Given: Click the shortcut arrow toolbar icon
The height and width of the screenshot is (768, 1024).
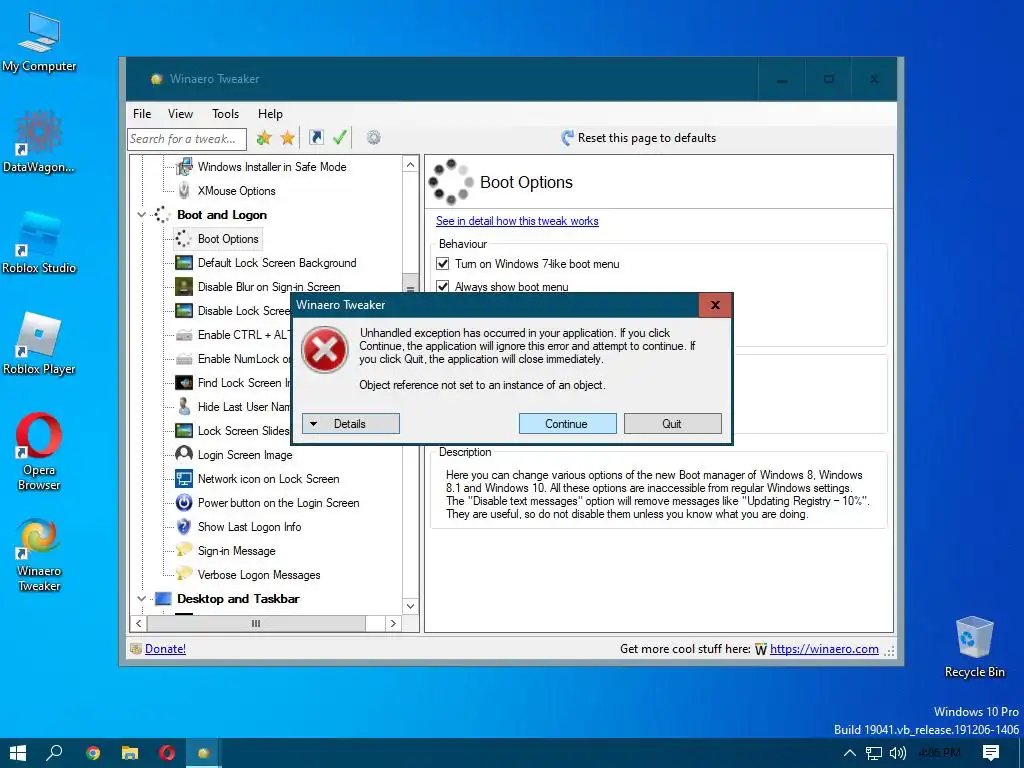Looking at the screenshot, I should (x=316, y=137).
